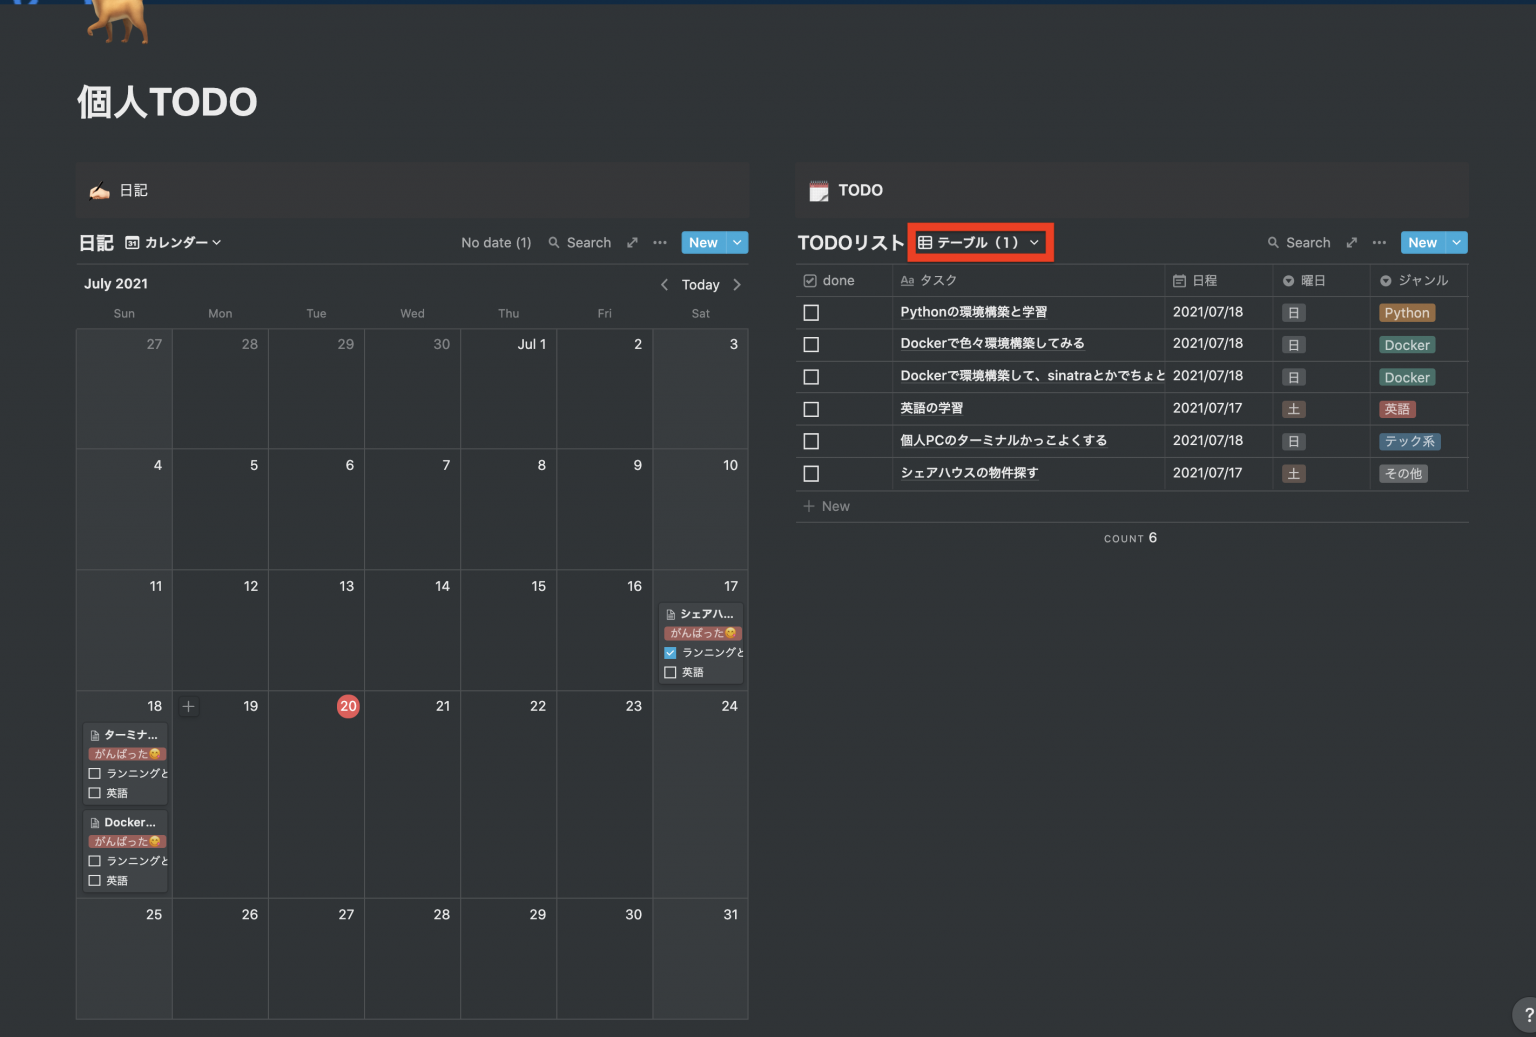Go to the next month in the calendar

(737, 285)
